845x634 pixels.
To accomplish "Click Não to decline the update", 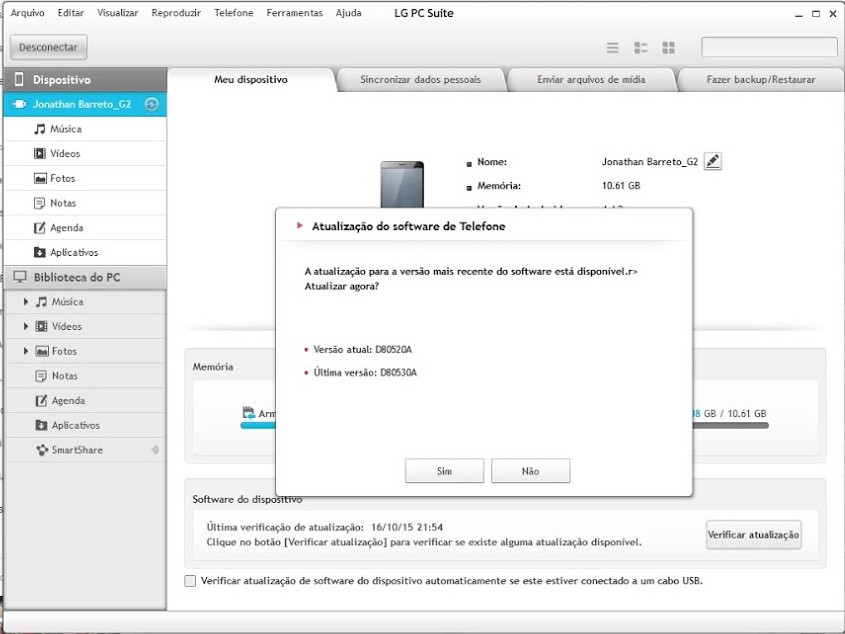I will coord(531,471).
